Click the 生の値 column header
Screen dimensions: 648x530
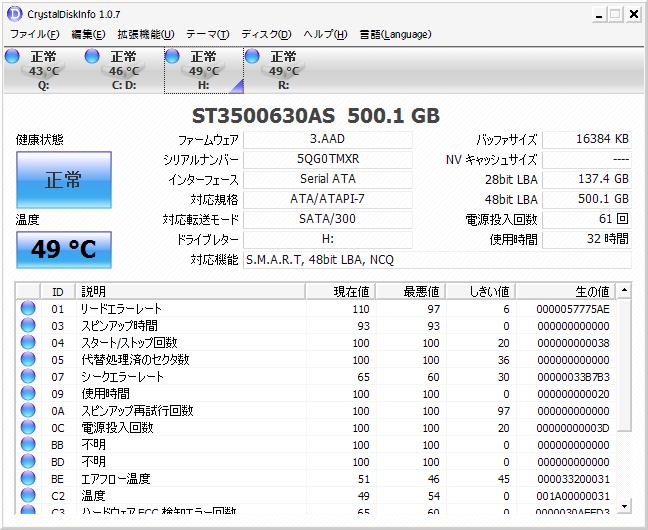pyautogui.click(x=565, y=292)
